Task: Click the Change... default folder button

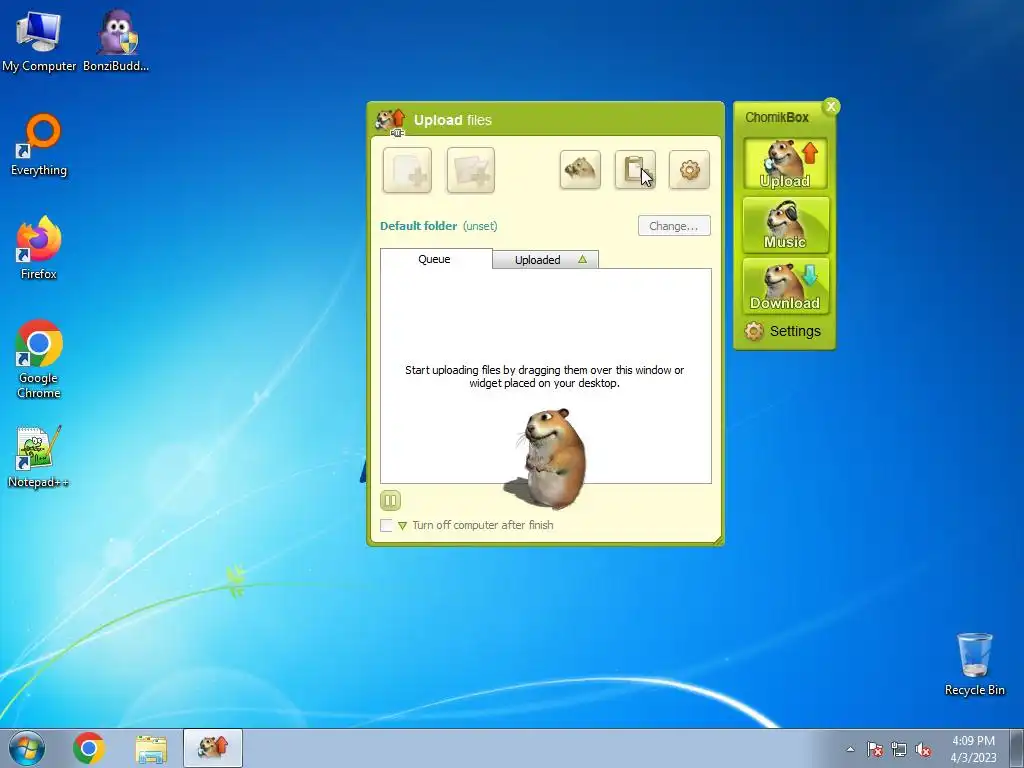Action: pos(674,226)
